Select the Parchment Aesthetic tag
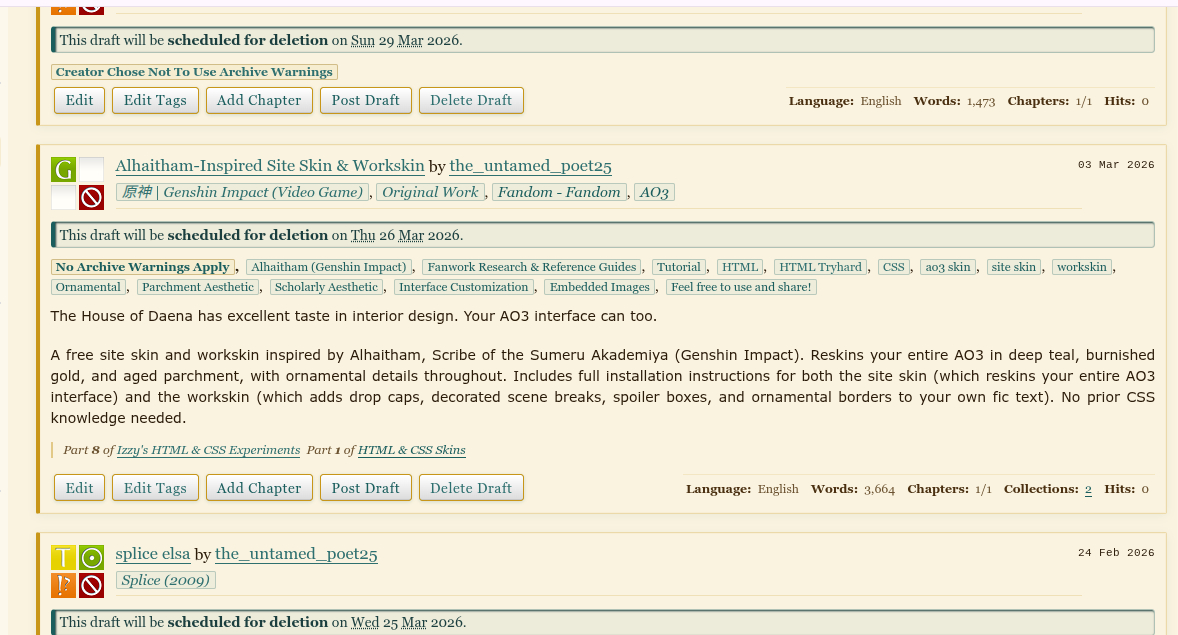1178x635 pixels. pos(197,287)
